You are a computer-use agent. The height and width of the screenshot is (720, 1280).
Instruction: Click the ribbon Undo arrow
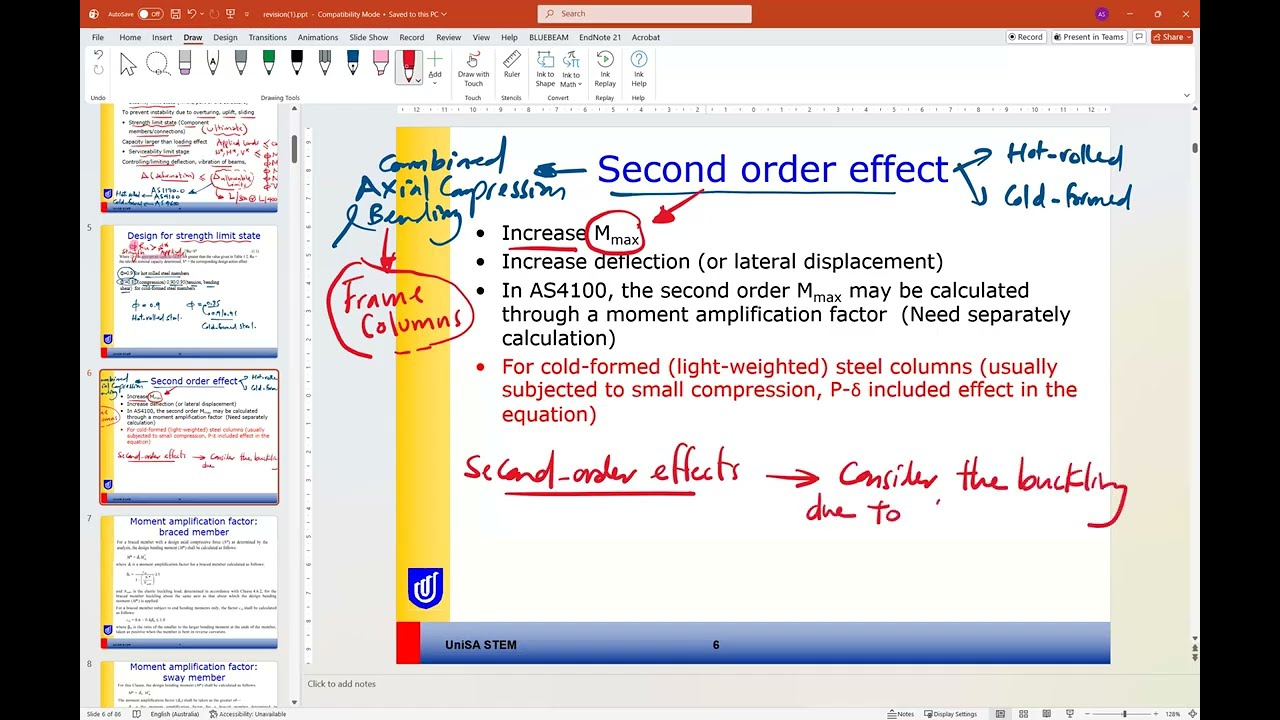98,55
